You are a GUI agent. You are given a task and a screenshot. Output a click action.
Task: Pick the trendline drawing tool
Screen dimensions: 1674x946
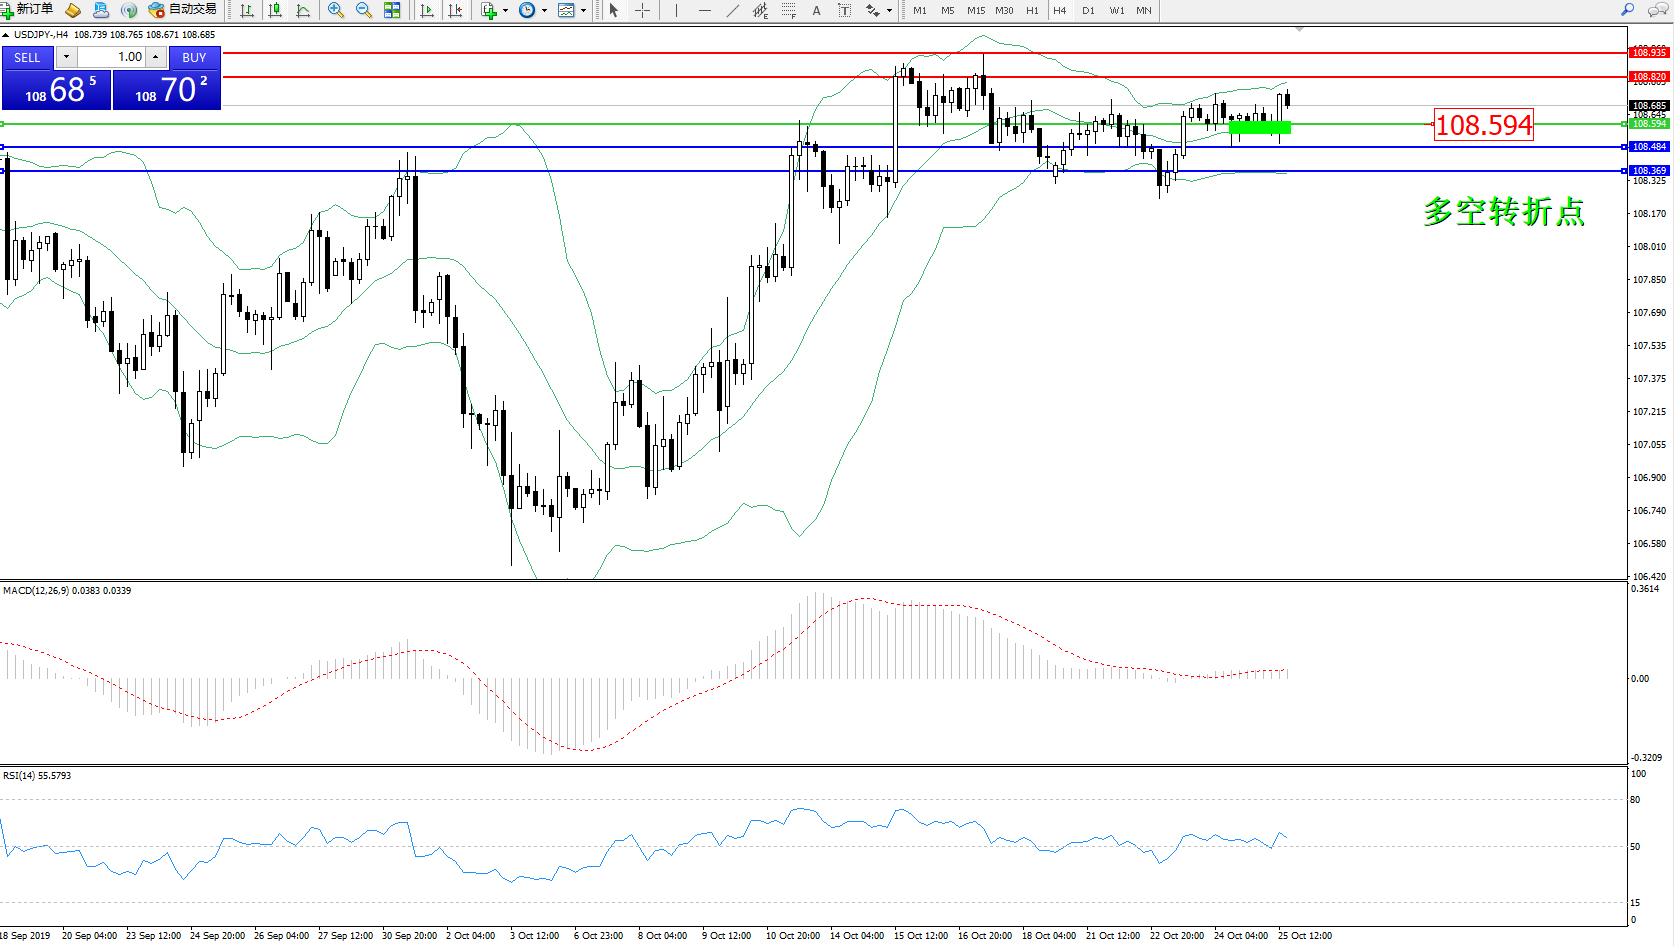click(732, 10)
